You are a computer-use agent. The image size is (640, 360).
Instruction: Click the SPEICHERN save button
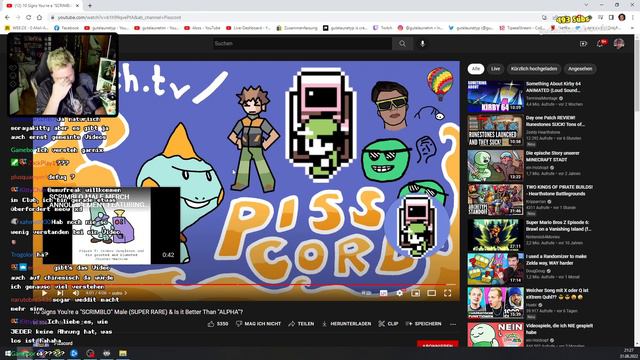pos(424,324)
